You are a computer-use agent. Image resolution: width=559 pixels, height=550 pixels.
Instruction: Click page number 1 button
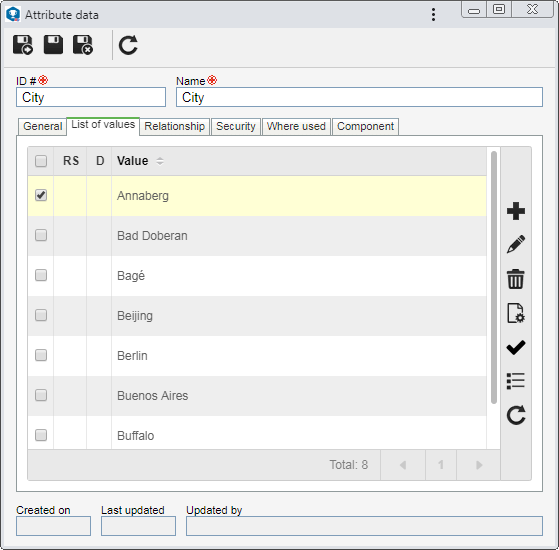point(441,465)
